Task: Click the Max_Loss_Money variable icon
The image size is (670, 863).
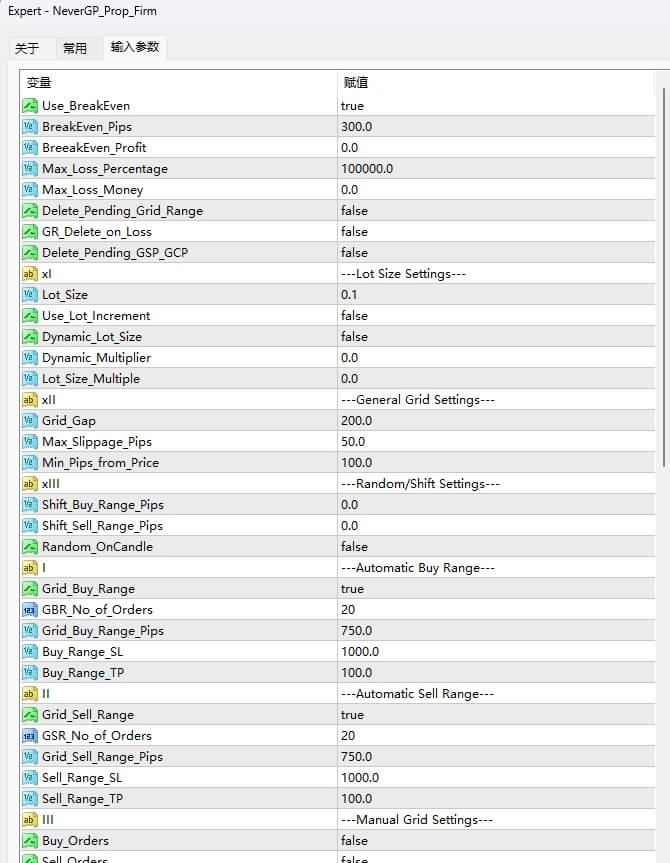Action: point(30,190)
